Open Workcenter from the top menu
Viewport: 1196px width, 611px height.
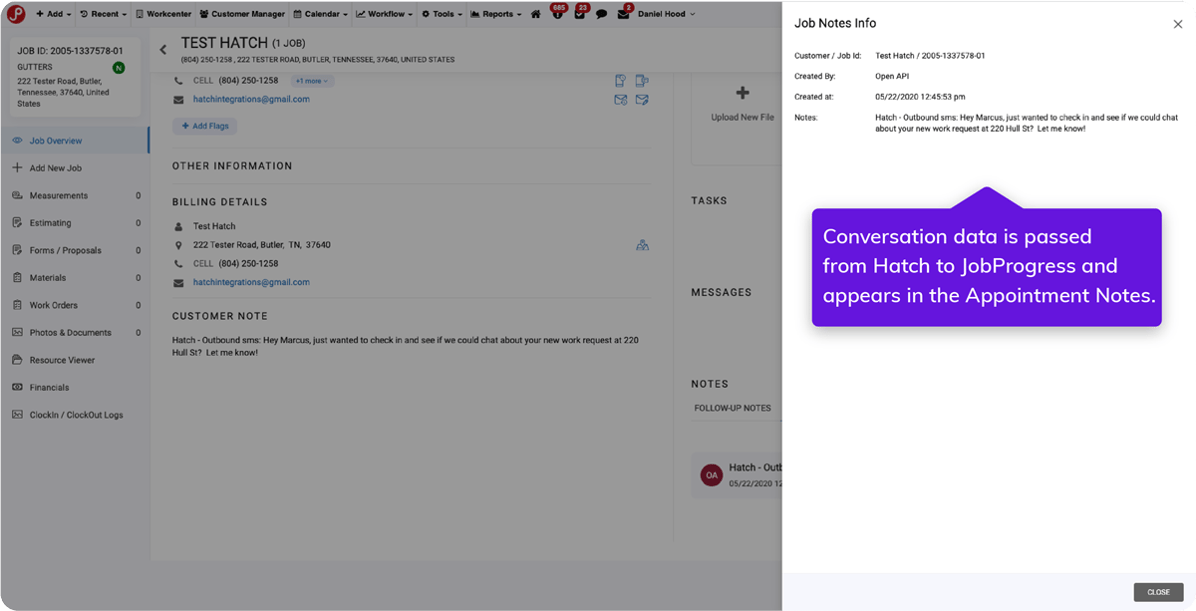(x=164, y=14)
